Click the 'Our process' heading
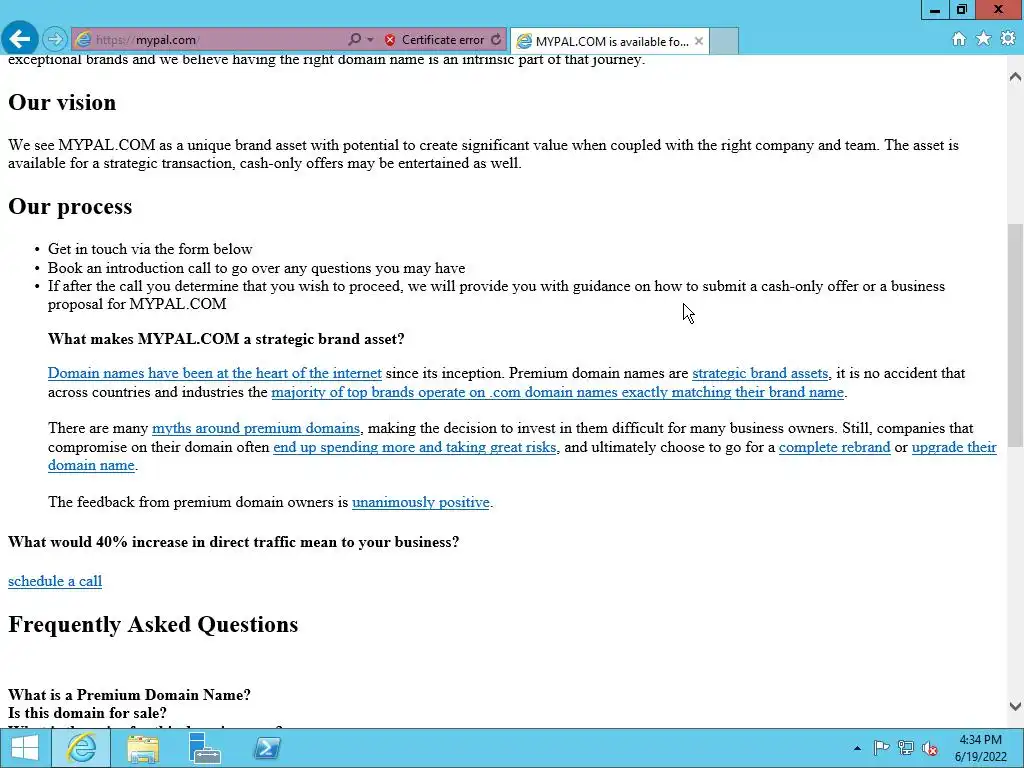1024x768 pixels. click(70, 206)
